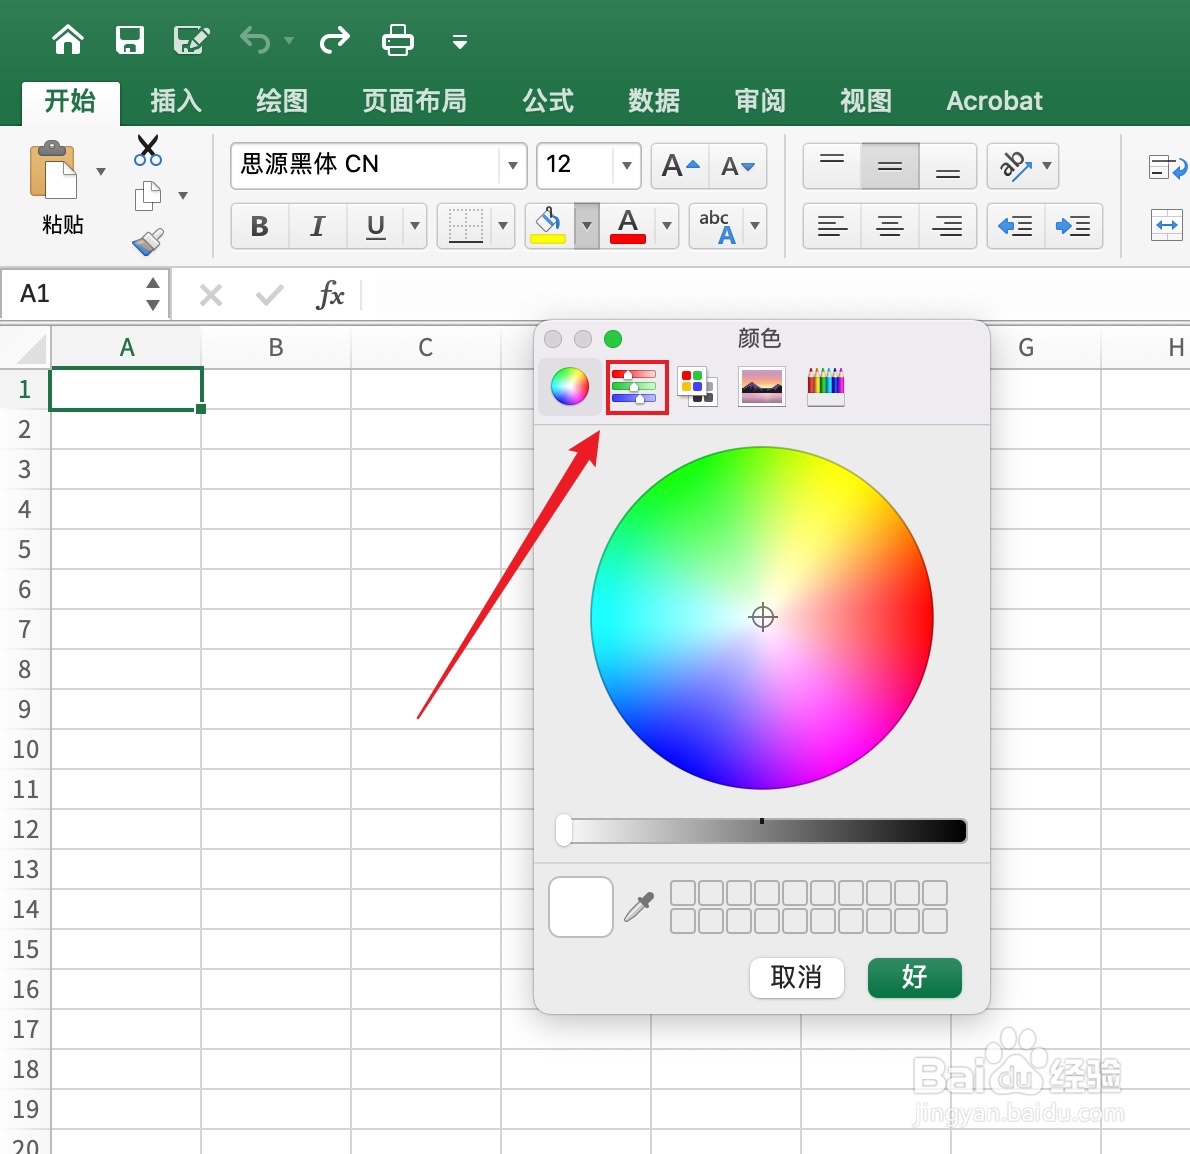Open borders dropdown arrow
Viewport: 1190px width, 1154px height.
click(502, 225)
